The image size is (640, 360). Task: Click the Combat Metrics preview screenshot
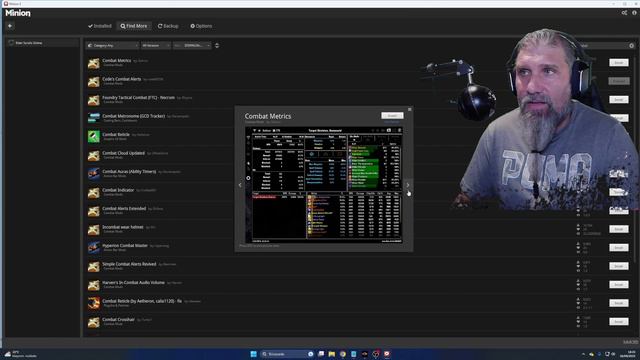click(324, 185)
